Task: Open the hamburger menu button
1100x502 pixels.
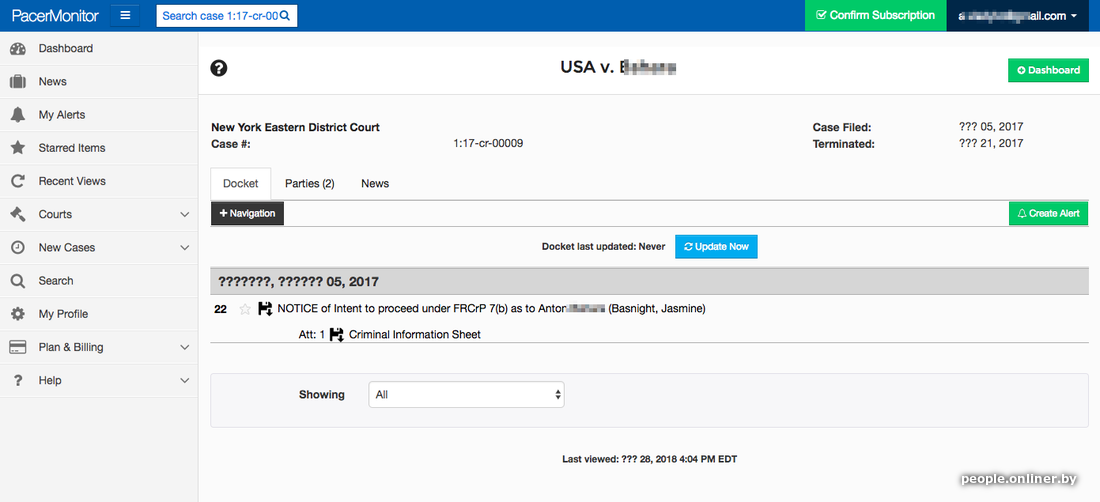Action: (125, 15)
